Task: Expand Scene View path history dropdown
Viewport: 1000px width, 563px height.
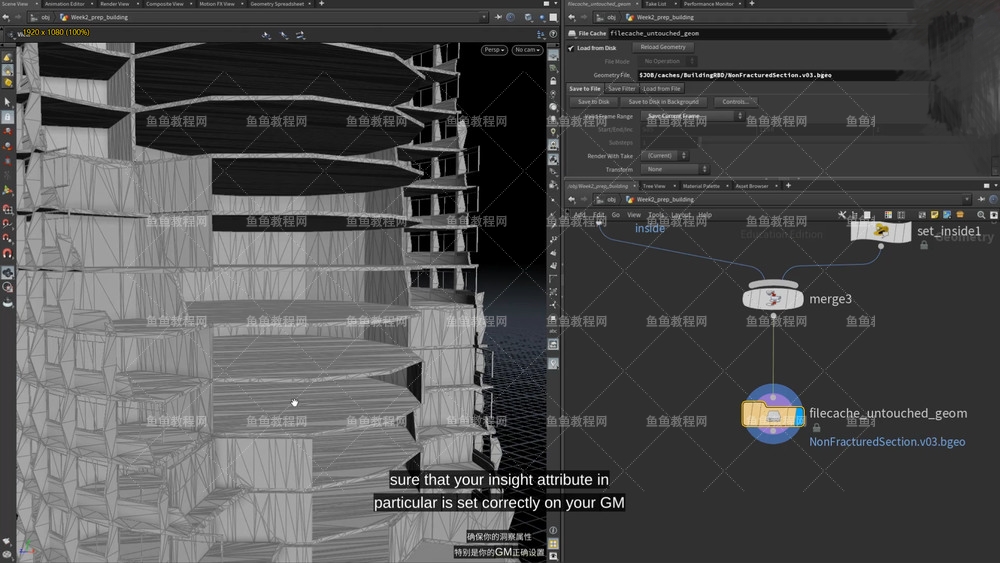Action: tap(484, 17)
